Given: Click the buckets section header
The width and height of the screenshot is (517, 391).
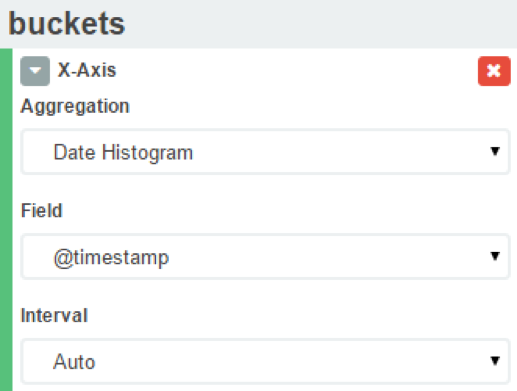Looking at the screenshot, I should click(x=67, y=23).
